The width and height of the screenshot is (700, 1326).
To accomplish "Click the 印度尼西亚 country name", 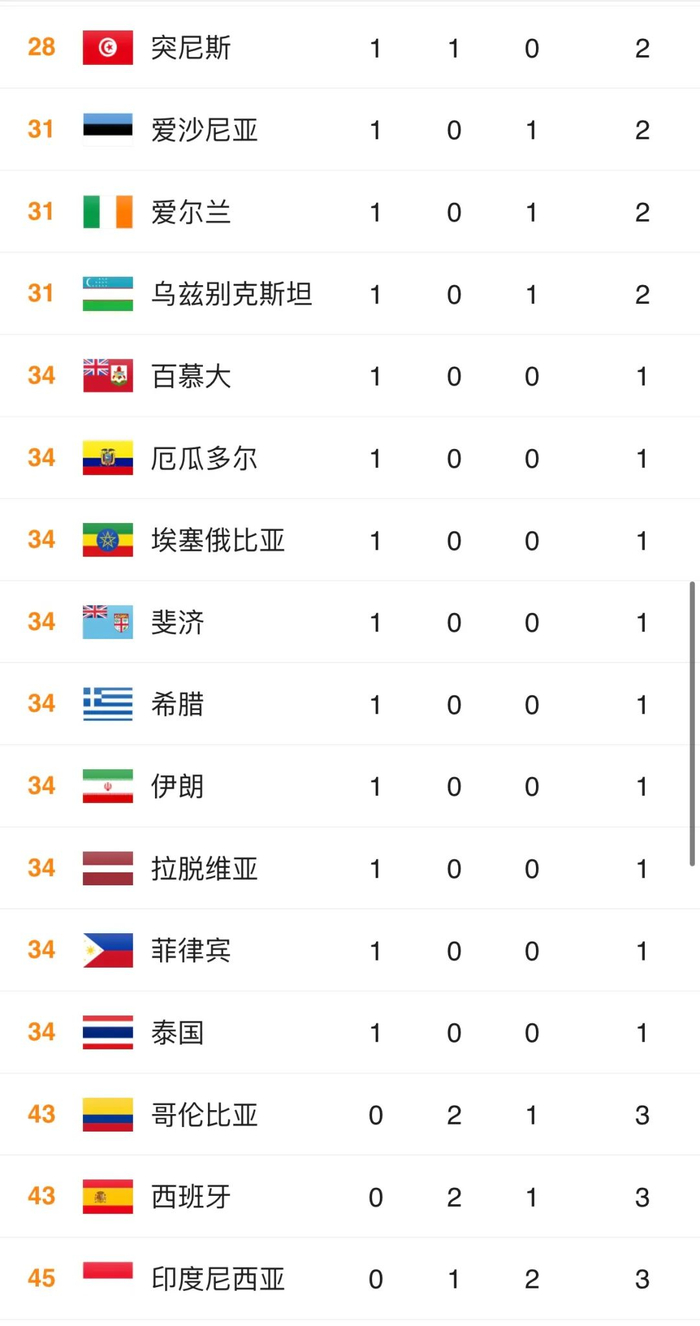I will click(218, 1278).
